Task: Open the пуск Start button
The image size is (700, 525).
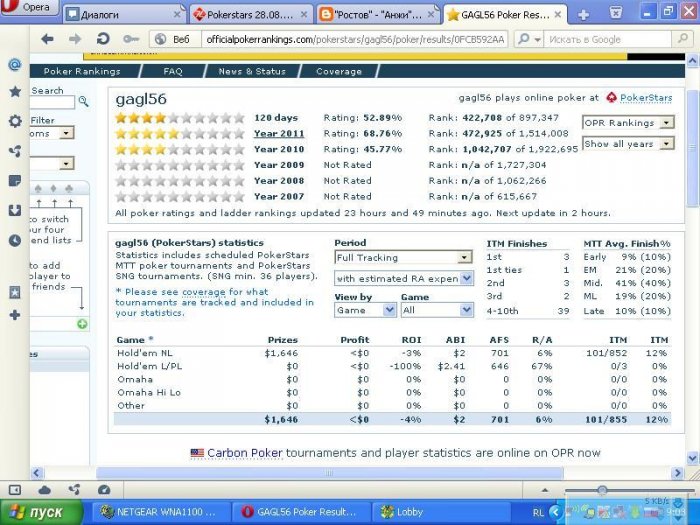Action: (x=41, y=512)
